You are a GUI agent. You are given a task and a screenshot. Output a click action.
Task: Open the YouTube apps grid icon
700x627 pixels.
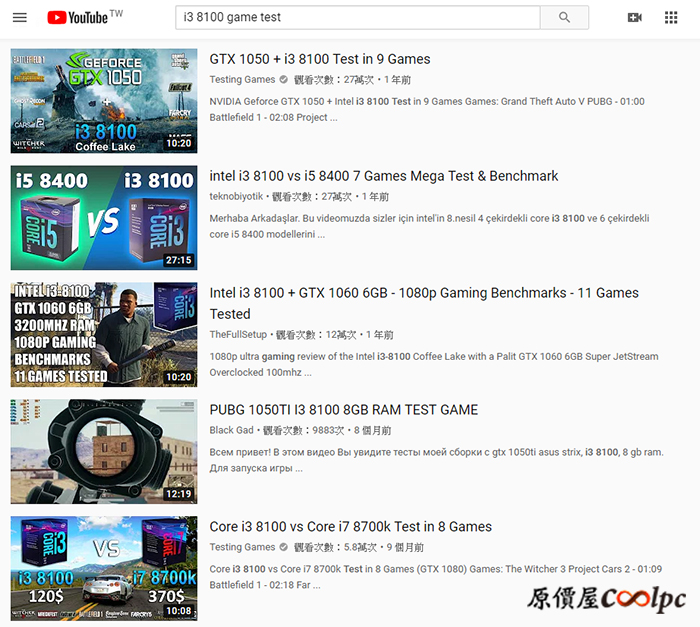pyautogui.click(x=671, y=17)
